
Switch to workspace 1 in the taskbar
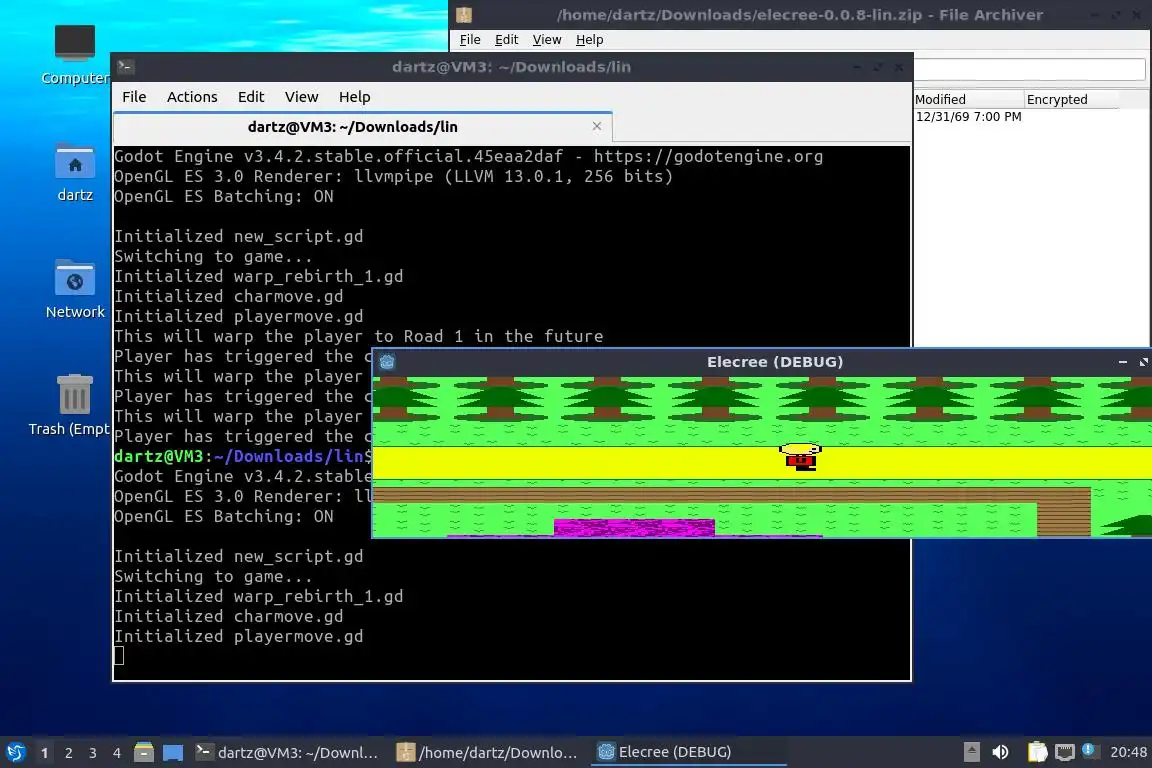(x=44, y=753)
